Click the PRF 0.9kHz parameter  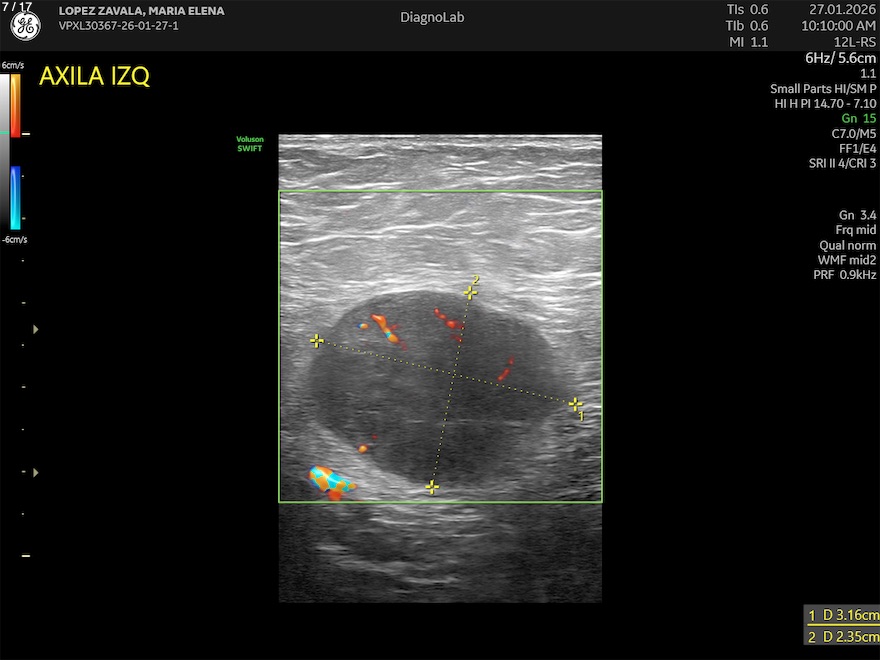(x=845, y=274)
